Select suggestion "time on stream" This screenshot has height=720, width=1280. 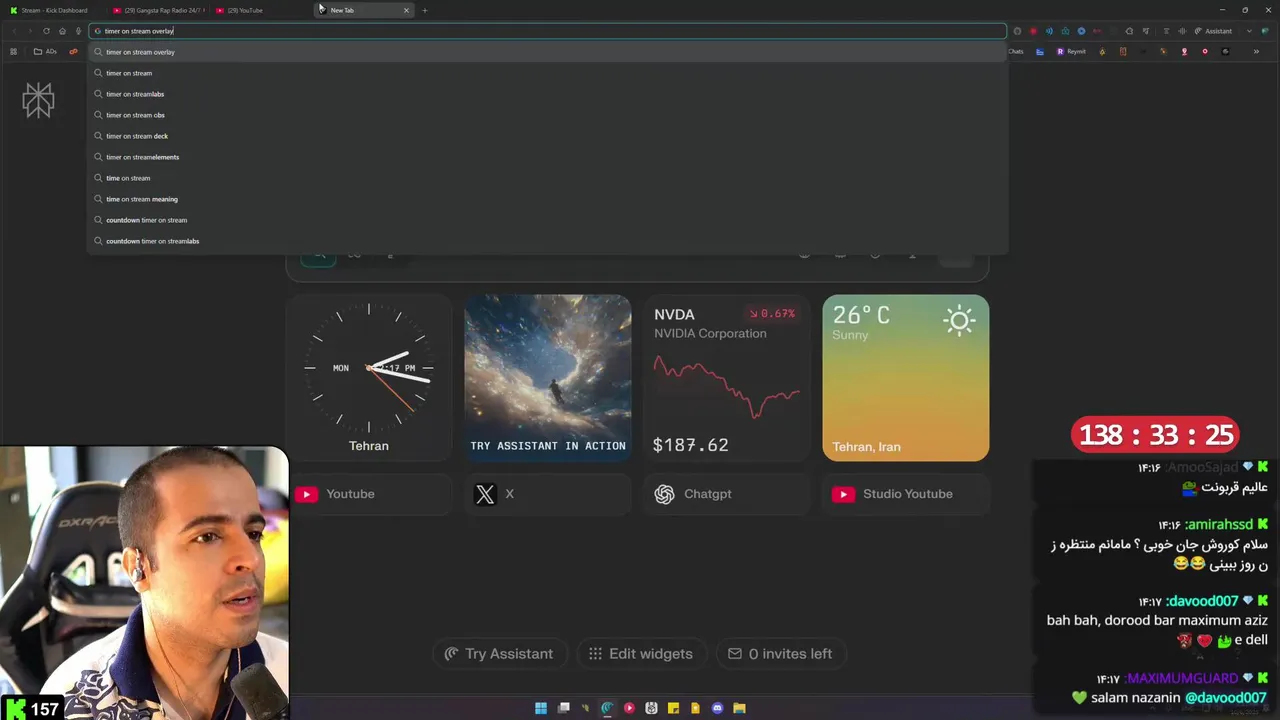point(547,178)
